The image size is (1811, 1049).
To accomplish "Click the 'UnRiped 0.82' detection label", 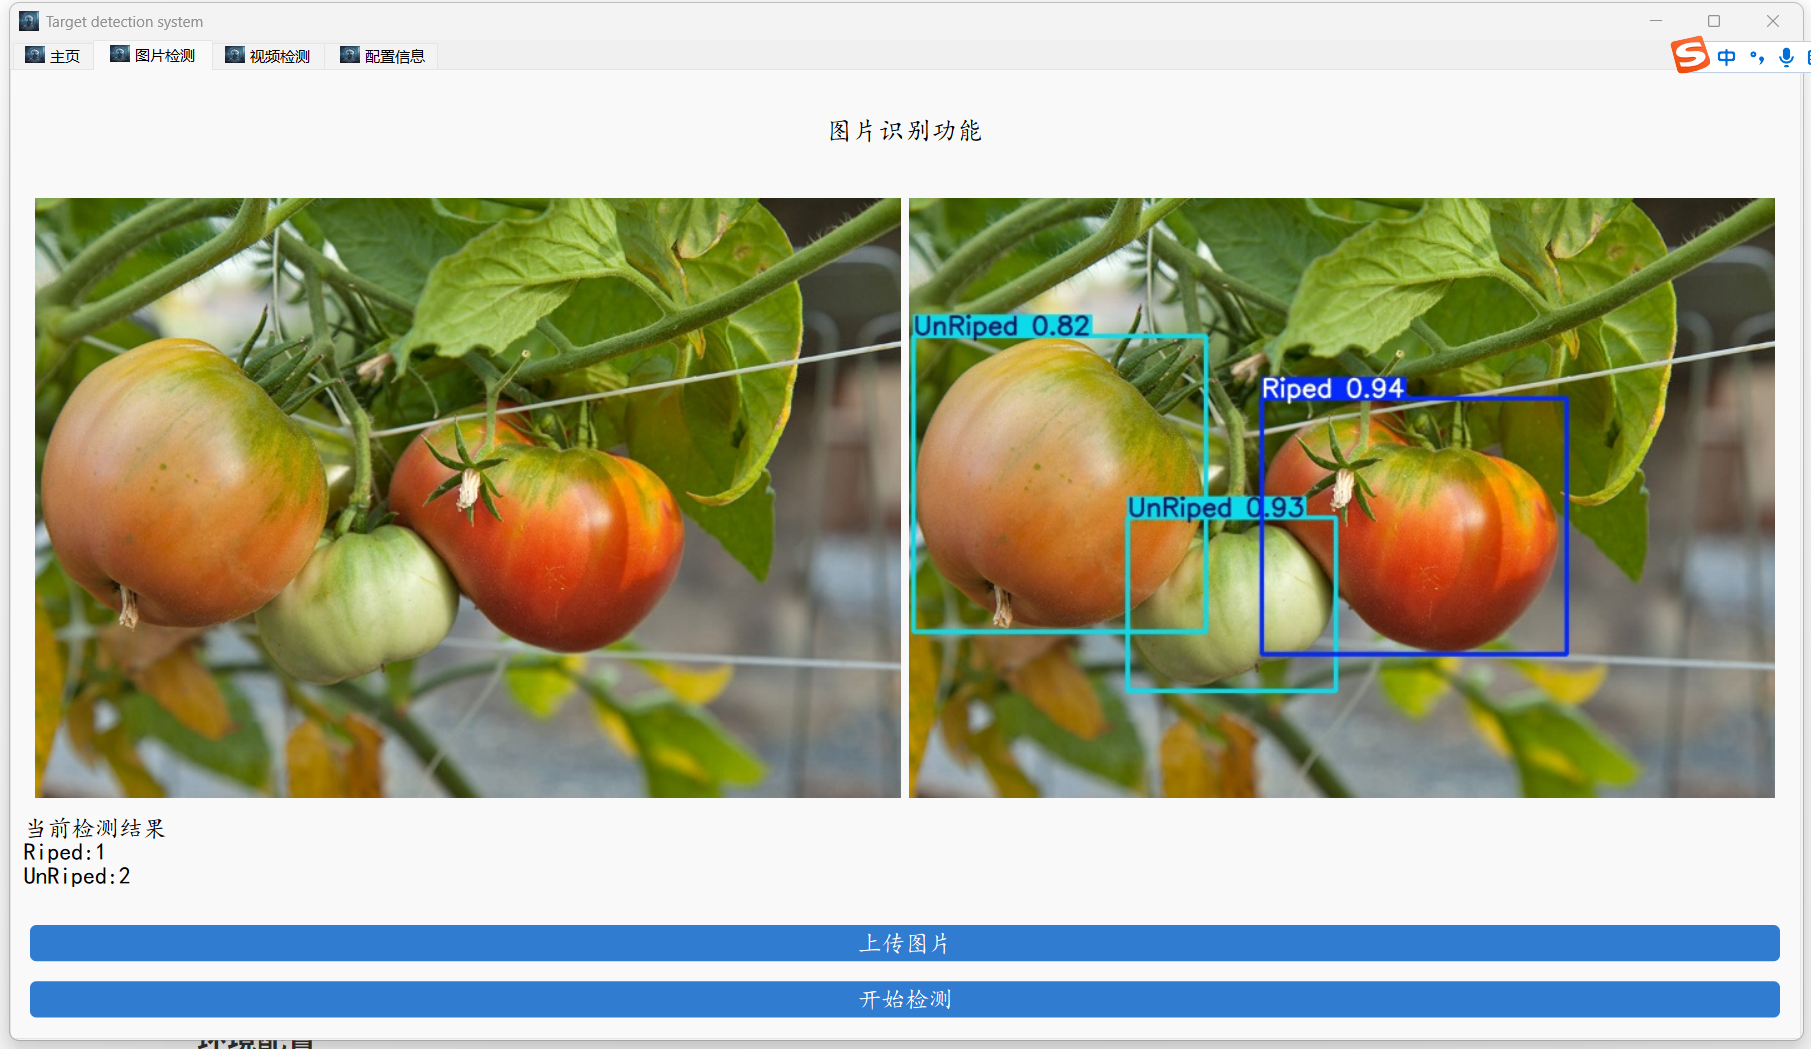I will 1002,326.
